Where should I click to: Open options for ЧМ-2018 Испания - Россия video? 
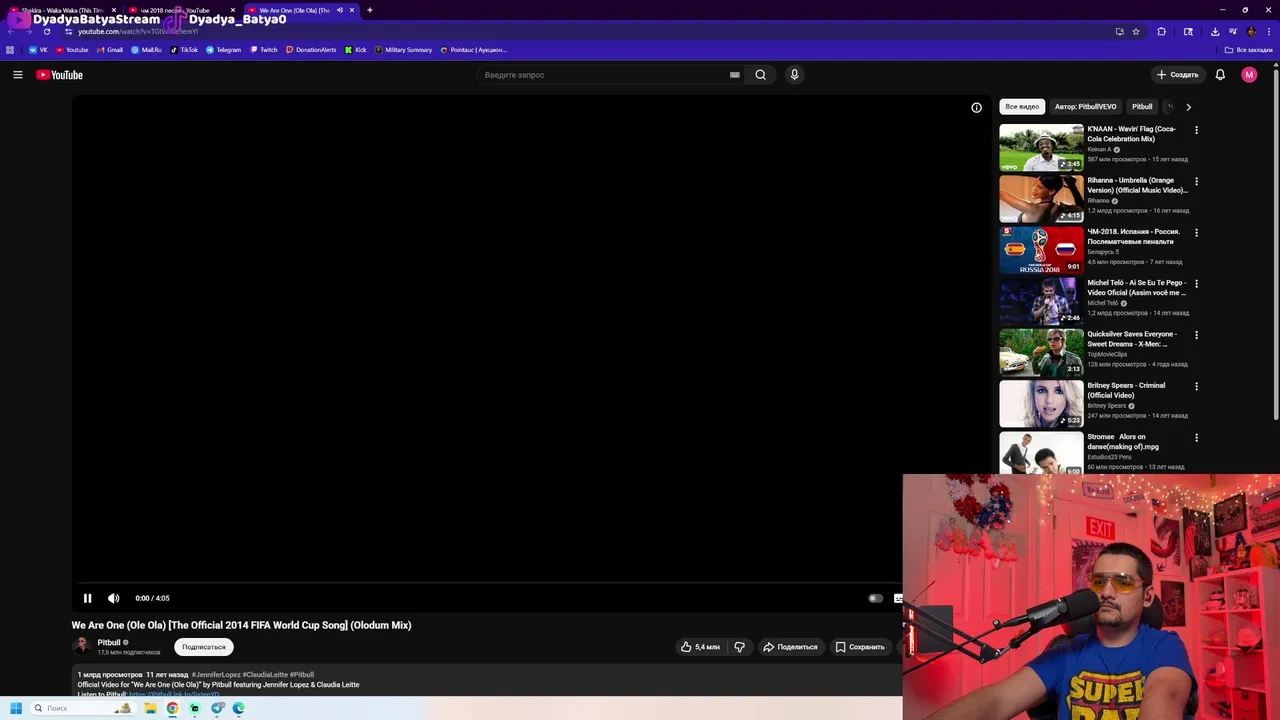point(1196,233)
